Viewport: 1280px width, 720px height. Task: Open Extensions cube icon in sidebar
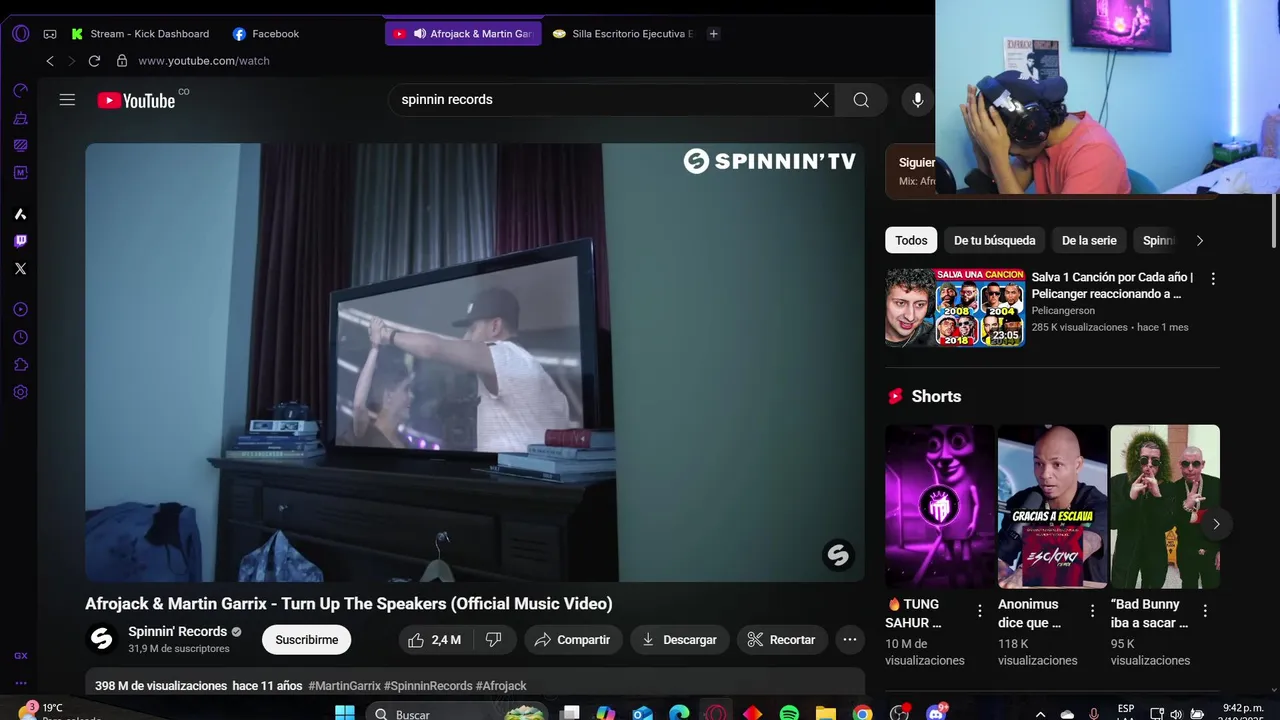[x=20, y=365]
